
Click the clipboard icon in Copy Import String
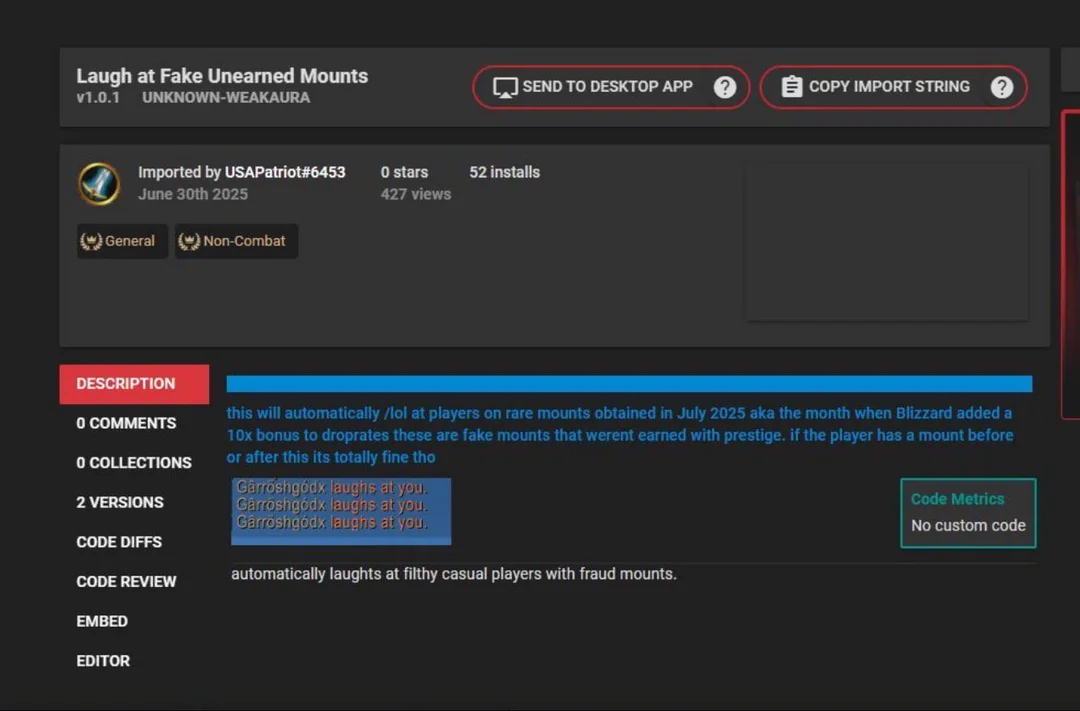[792, 87]
